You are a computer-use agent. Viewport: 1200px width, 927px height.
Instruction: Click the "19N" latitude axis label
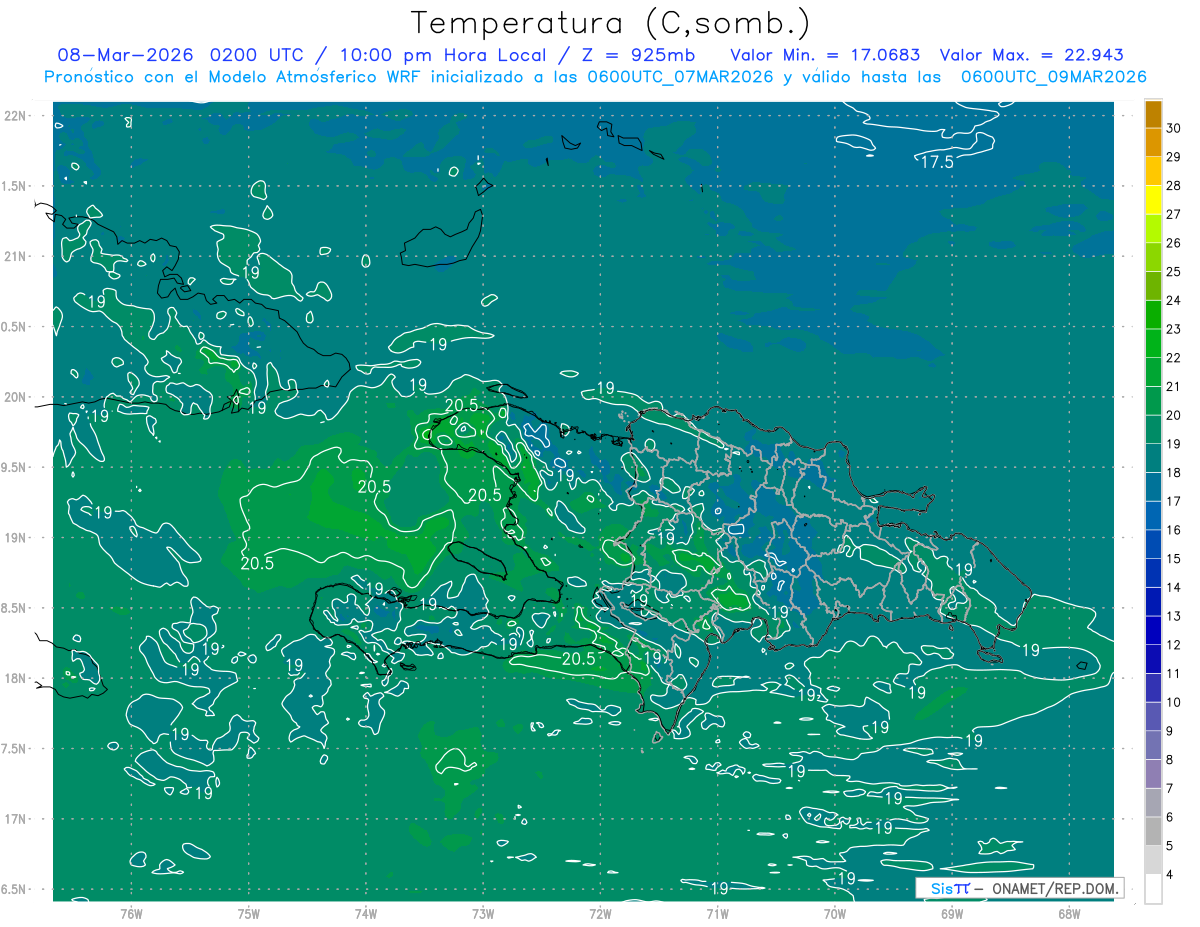point(14,537)
